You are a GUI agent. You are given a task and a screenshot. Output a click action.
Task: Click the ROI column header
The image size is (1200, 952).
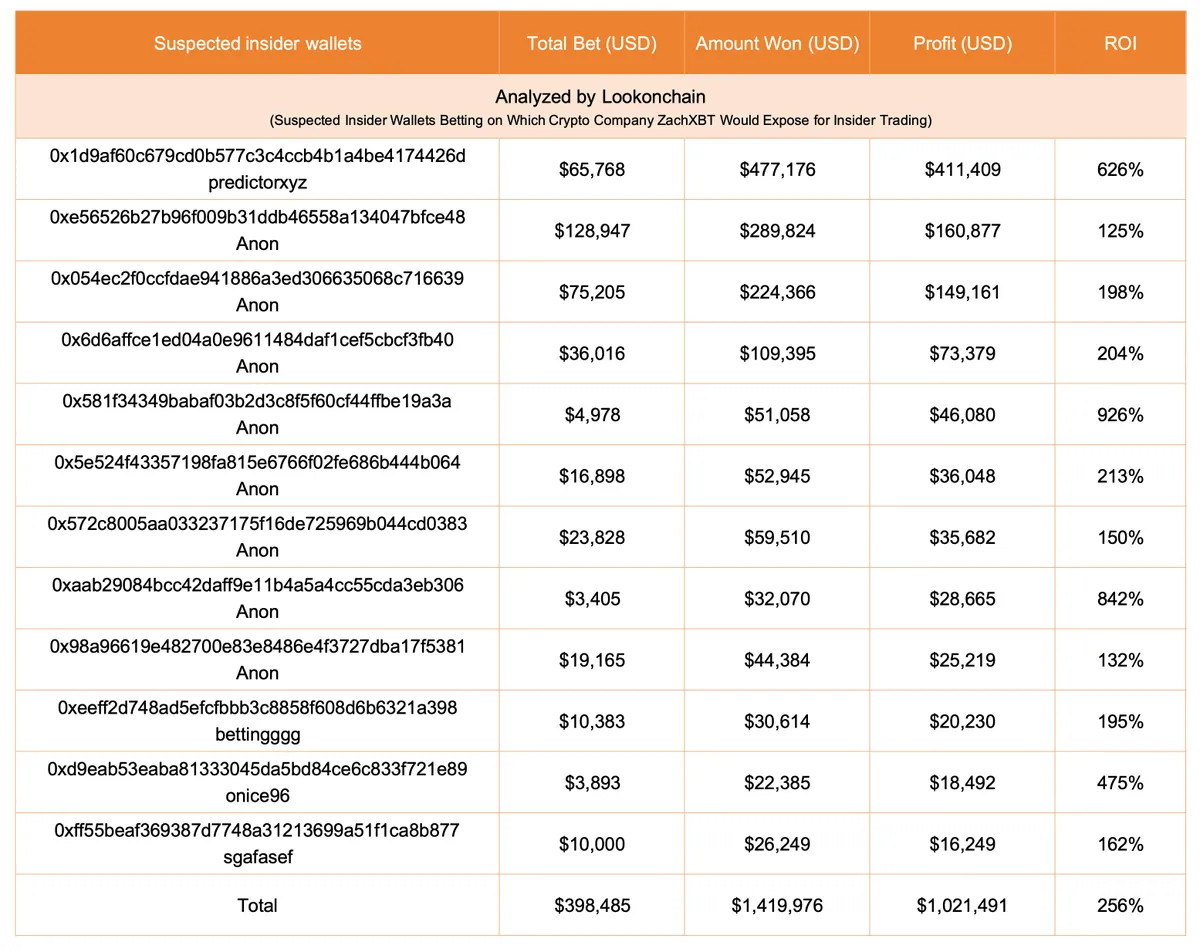pos(1119,43)
